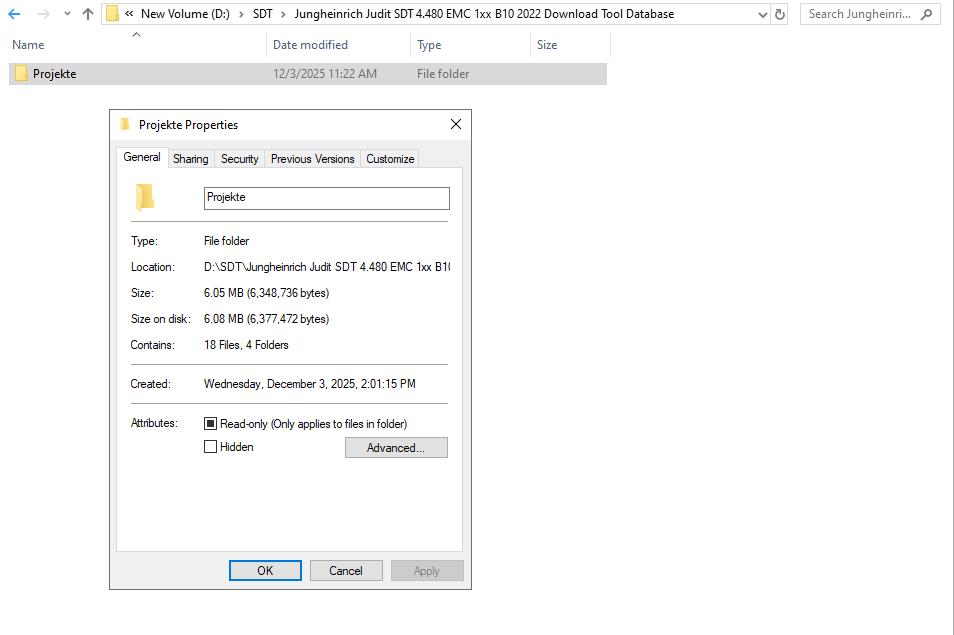Open the recent locations dropdown arrow
Viewport: 954px width, 635px height.
click(67, 14)
